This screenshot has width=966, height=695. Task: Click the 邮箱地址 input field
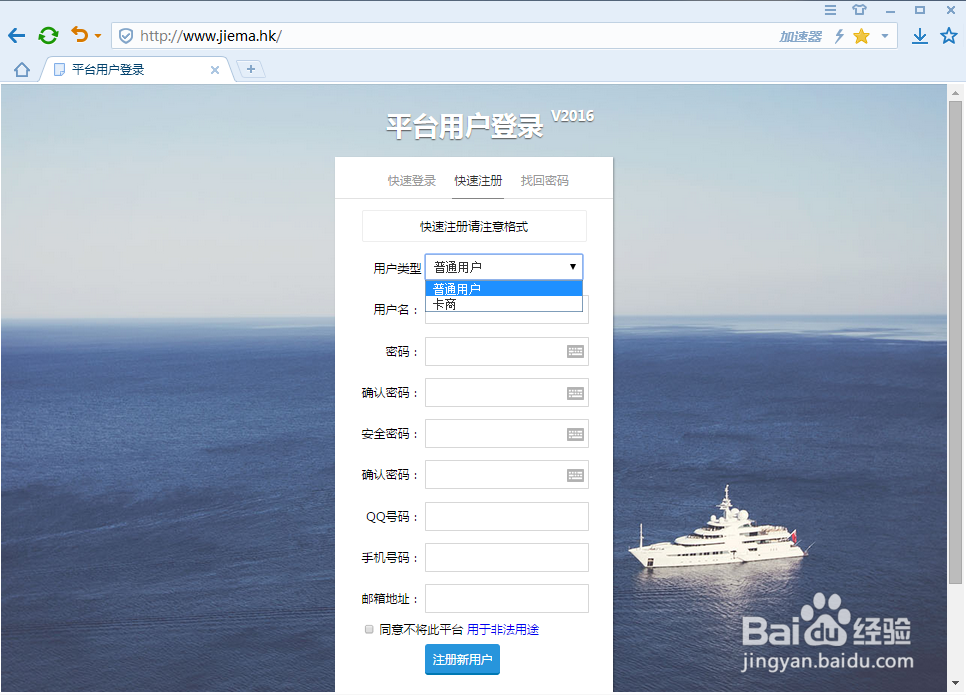pos(506,598)
